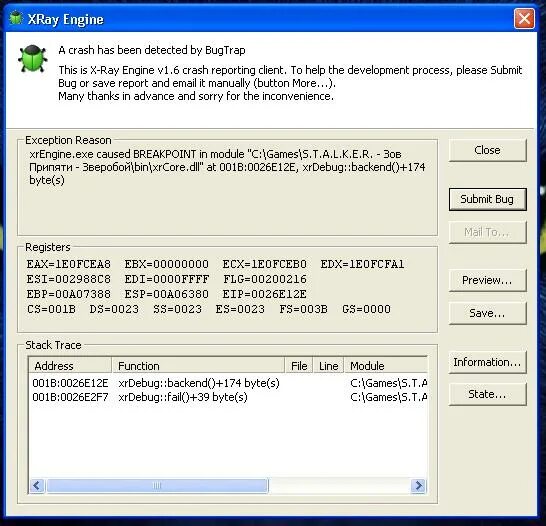The width and height of the screenshot is (546, 526).
Task: Click the XRay Engine title bar text
Action: (65, 19)
